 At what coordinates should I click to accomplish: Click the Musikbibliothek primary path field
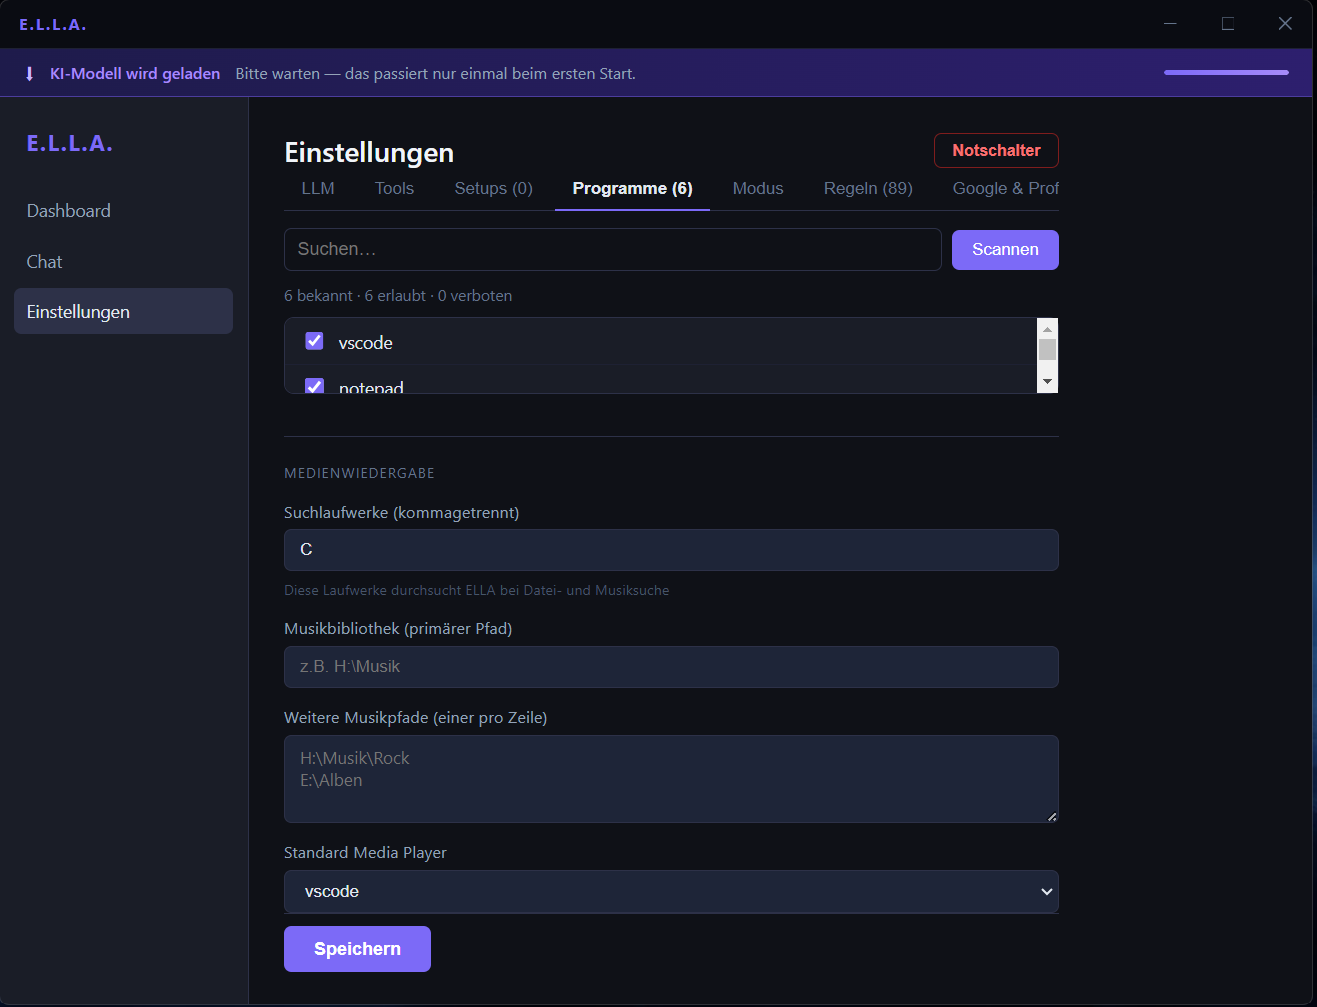point(671,667)
